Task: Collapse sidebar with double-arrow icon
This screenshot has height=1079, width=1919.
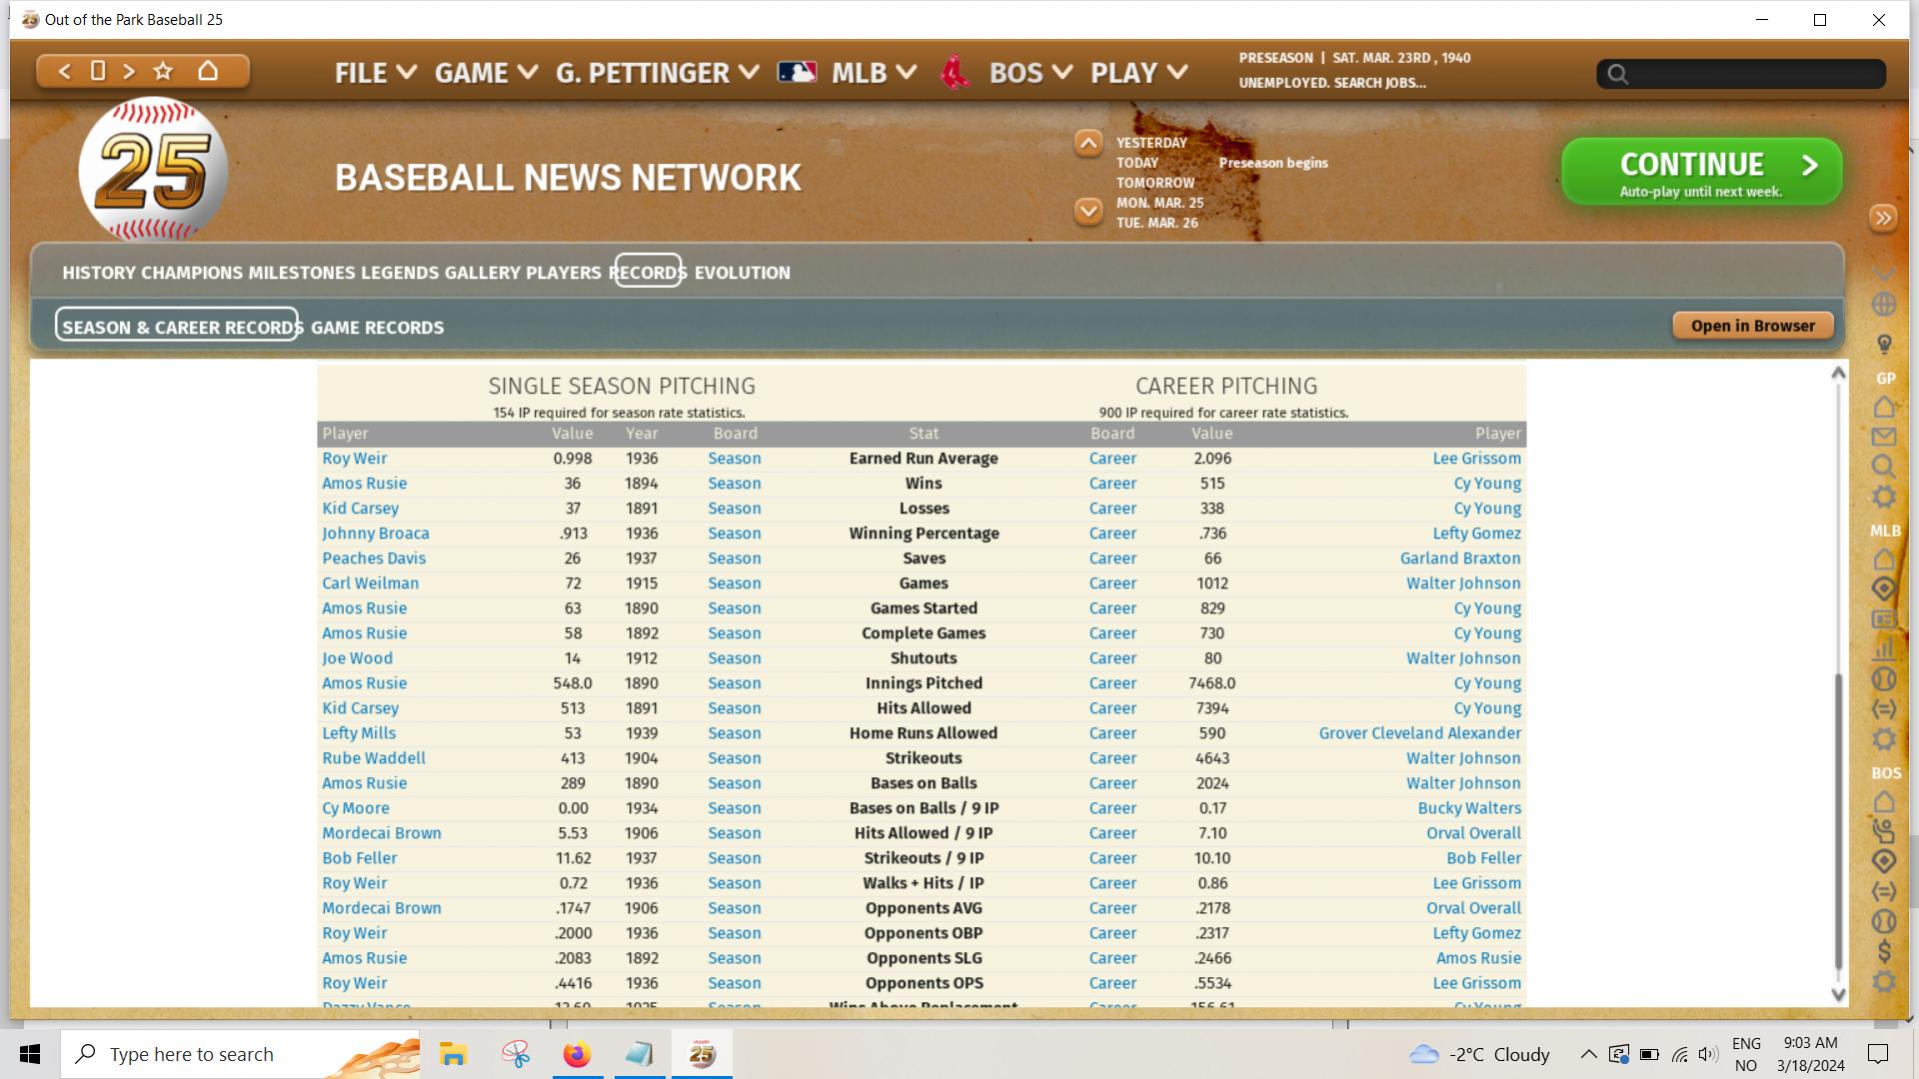Action: pyautogui.click(x=1883, y=218)
